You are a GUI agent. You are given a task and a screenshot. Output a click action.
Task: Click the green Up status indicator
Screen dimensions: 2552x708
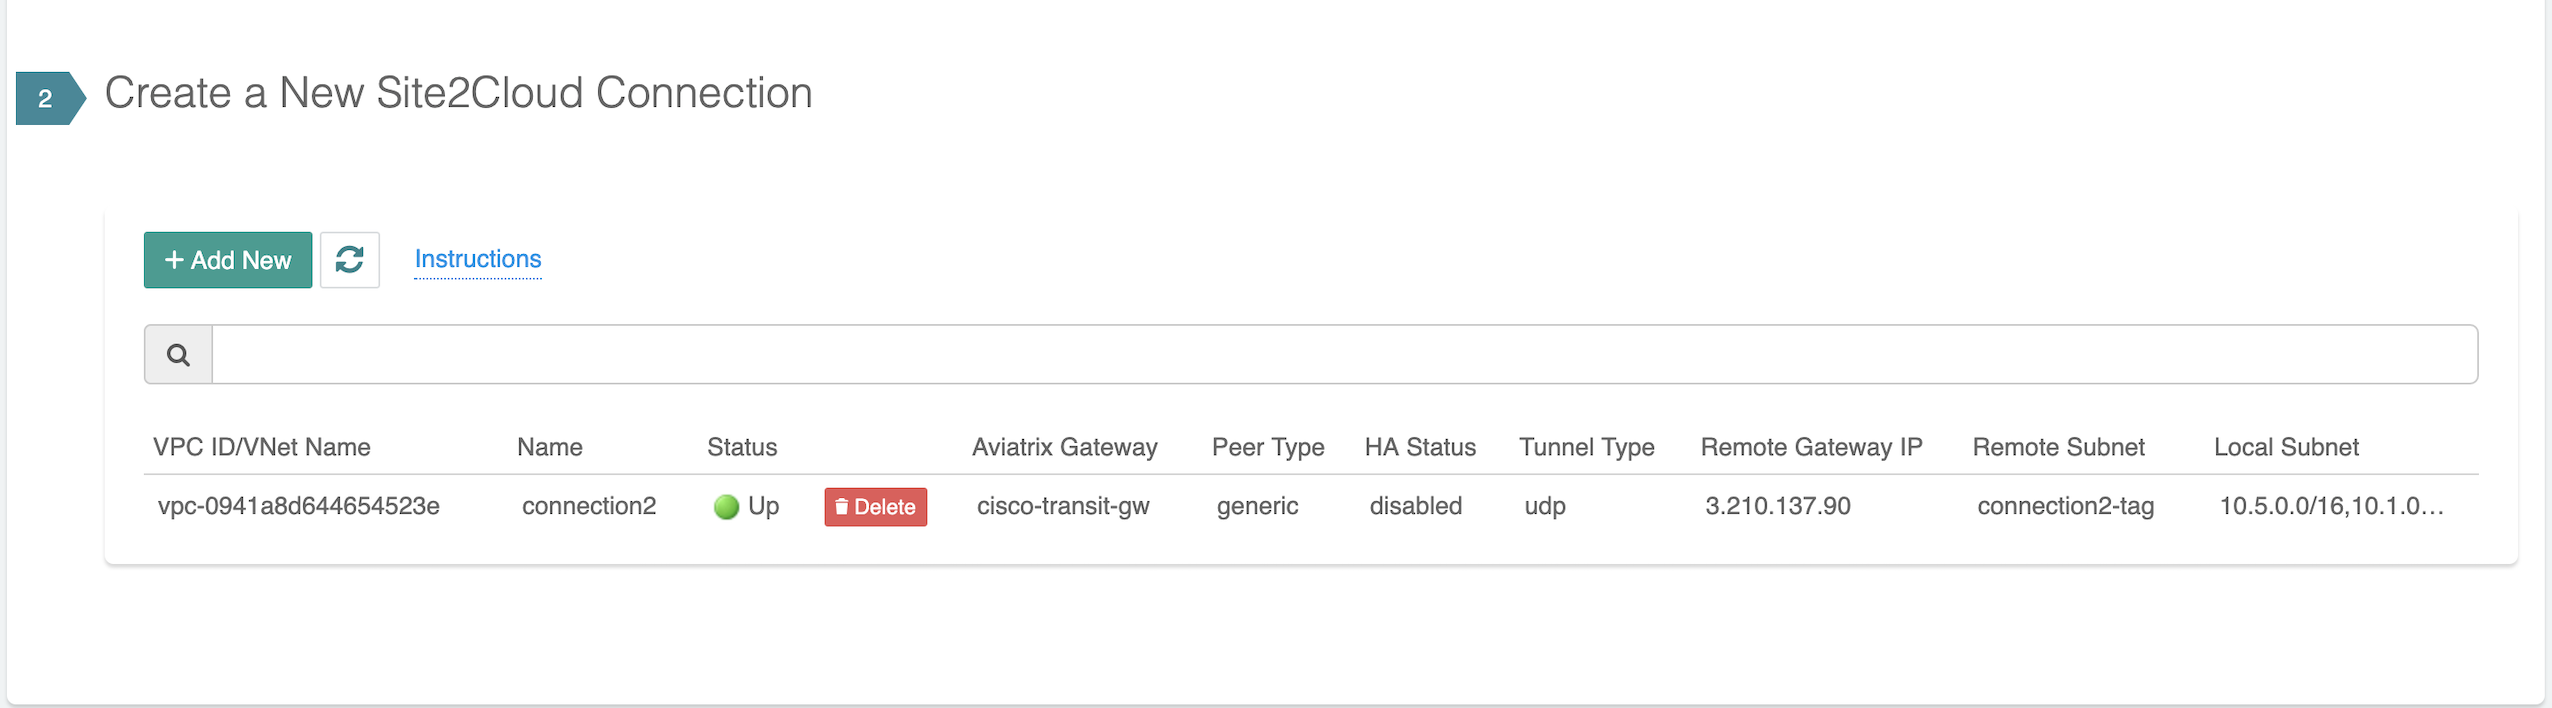click(x=727, y=507)
